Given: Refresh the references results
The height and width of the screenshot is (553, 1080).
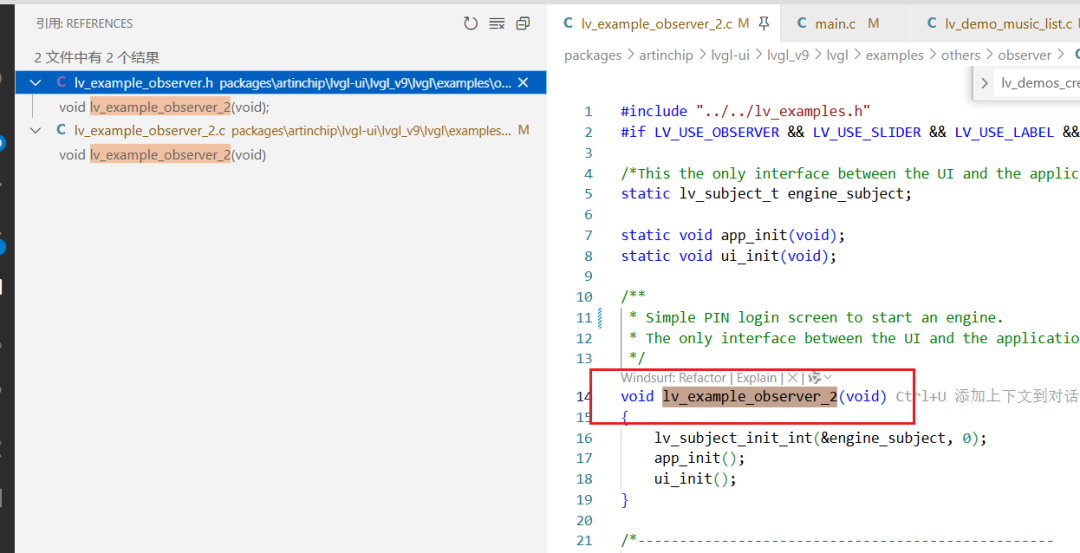Looking at the screenshot, I should (x=470, y=23).
